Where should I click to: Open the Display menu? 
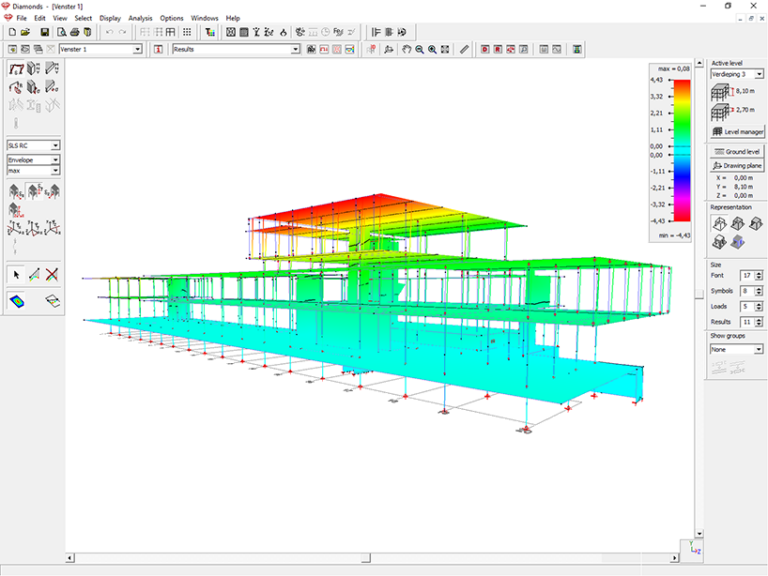110,18
